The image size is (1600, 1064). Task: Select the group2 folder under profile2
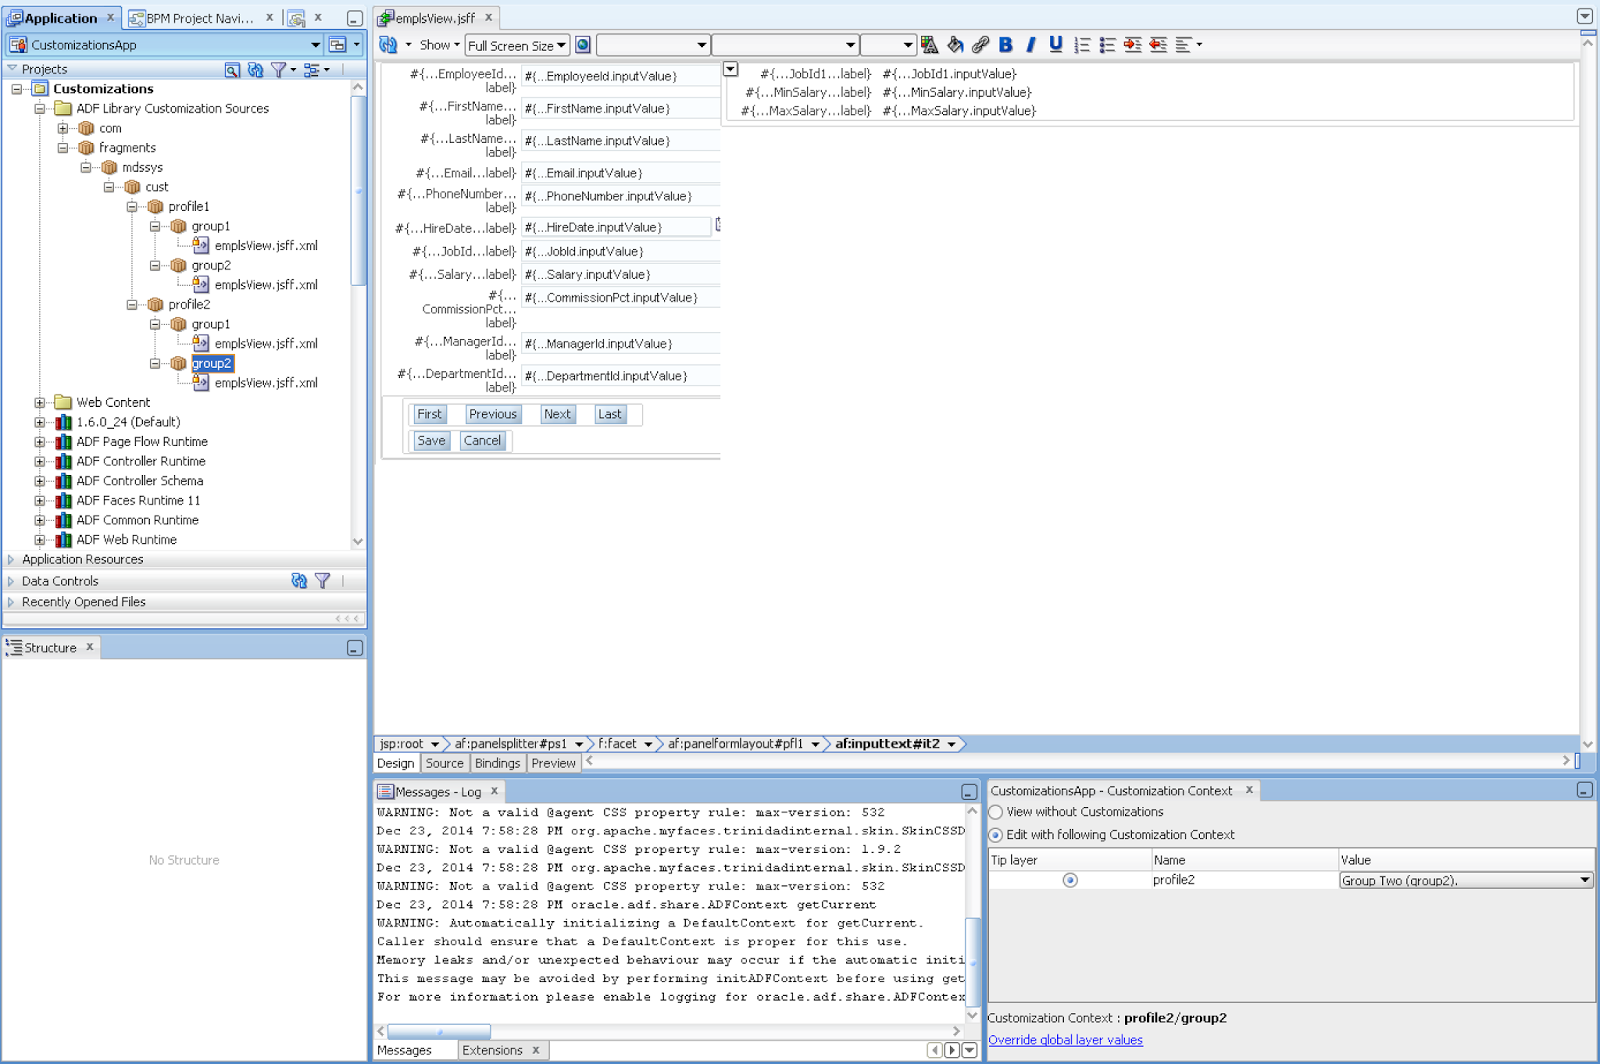(212, 364)
